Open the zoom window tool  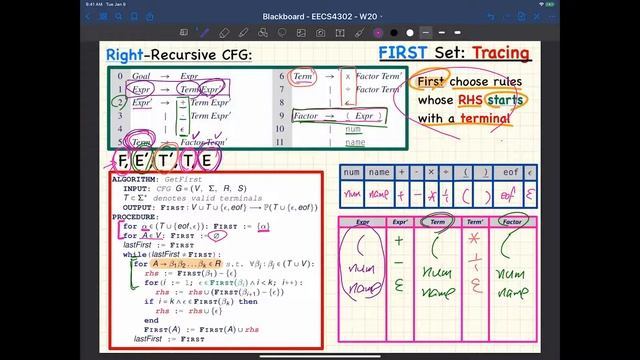tap(184, 33)
